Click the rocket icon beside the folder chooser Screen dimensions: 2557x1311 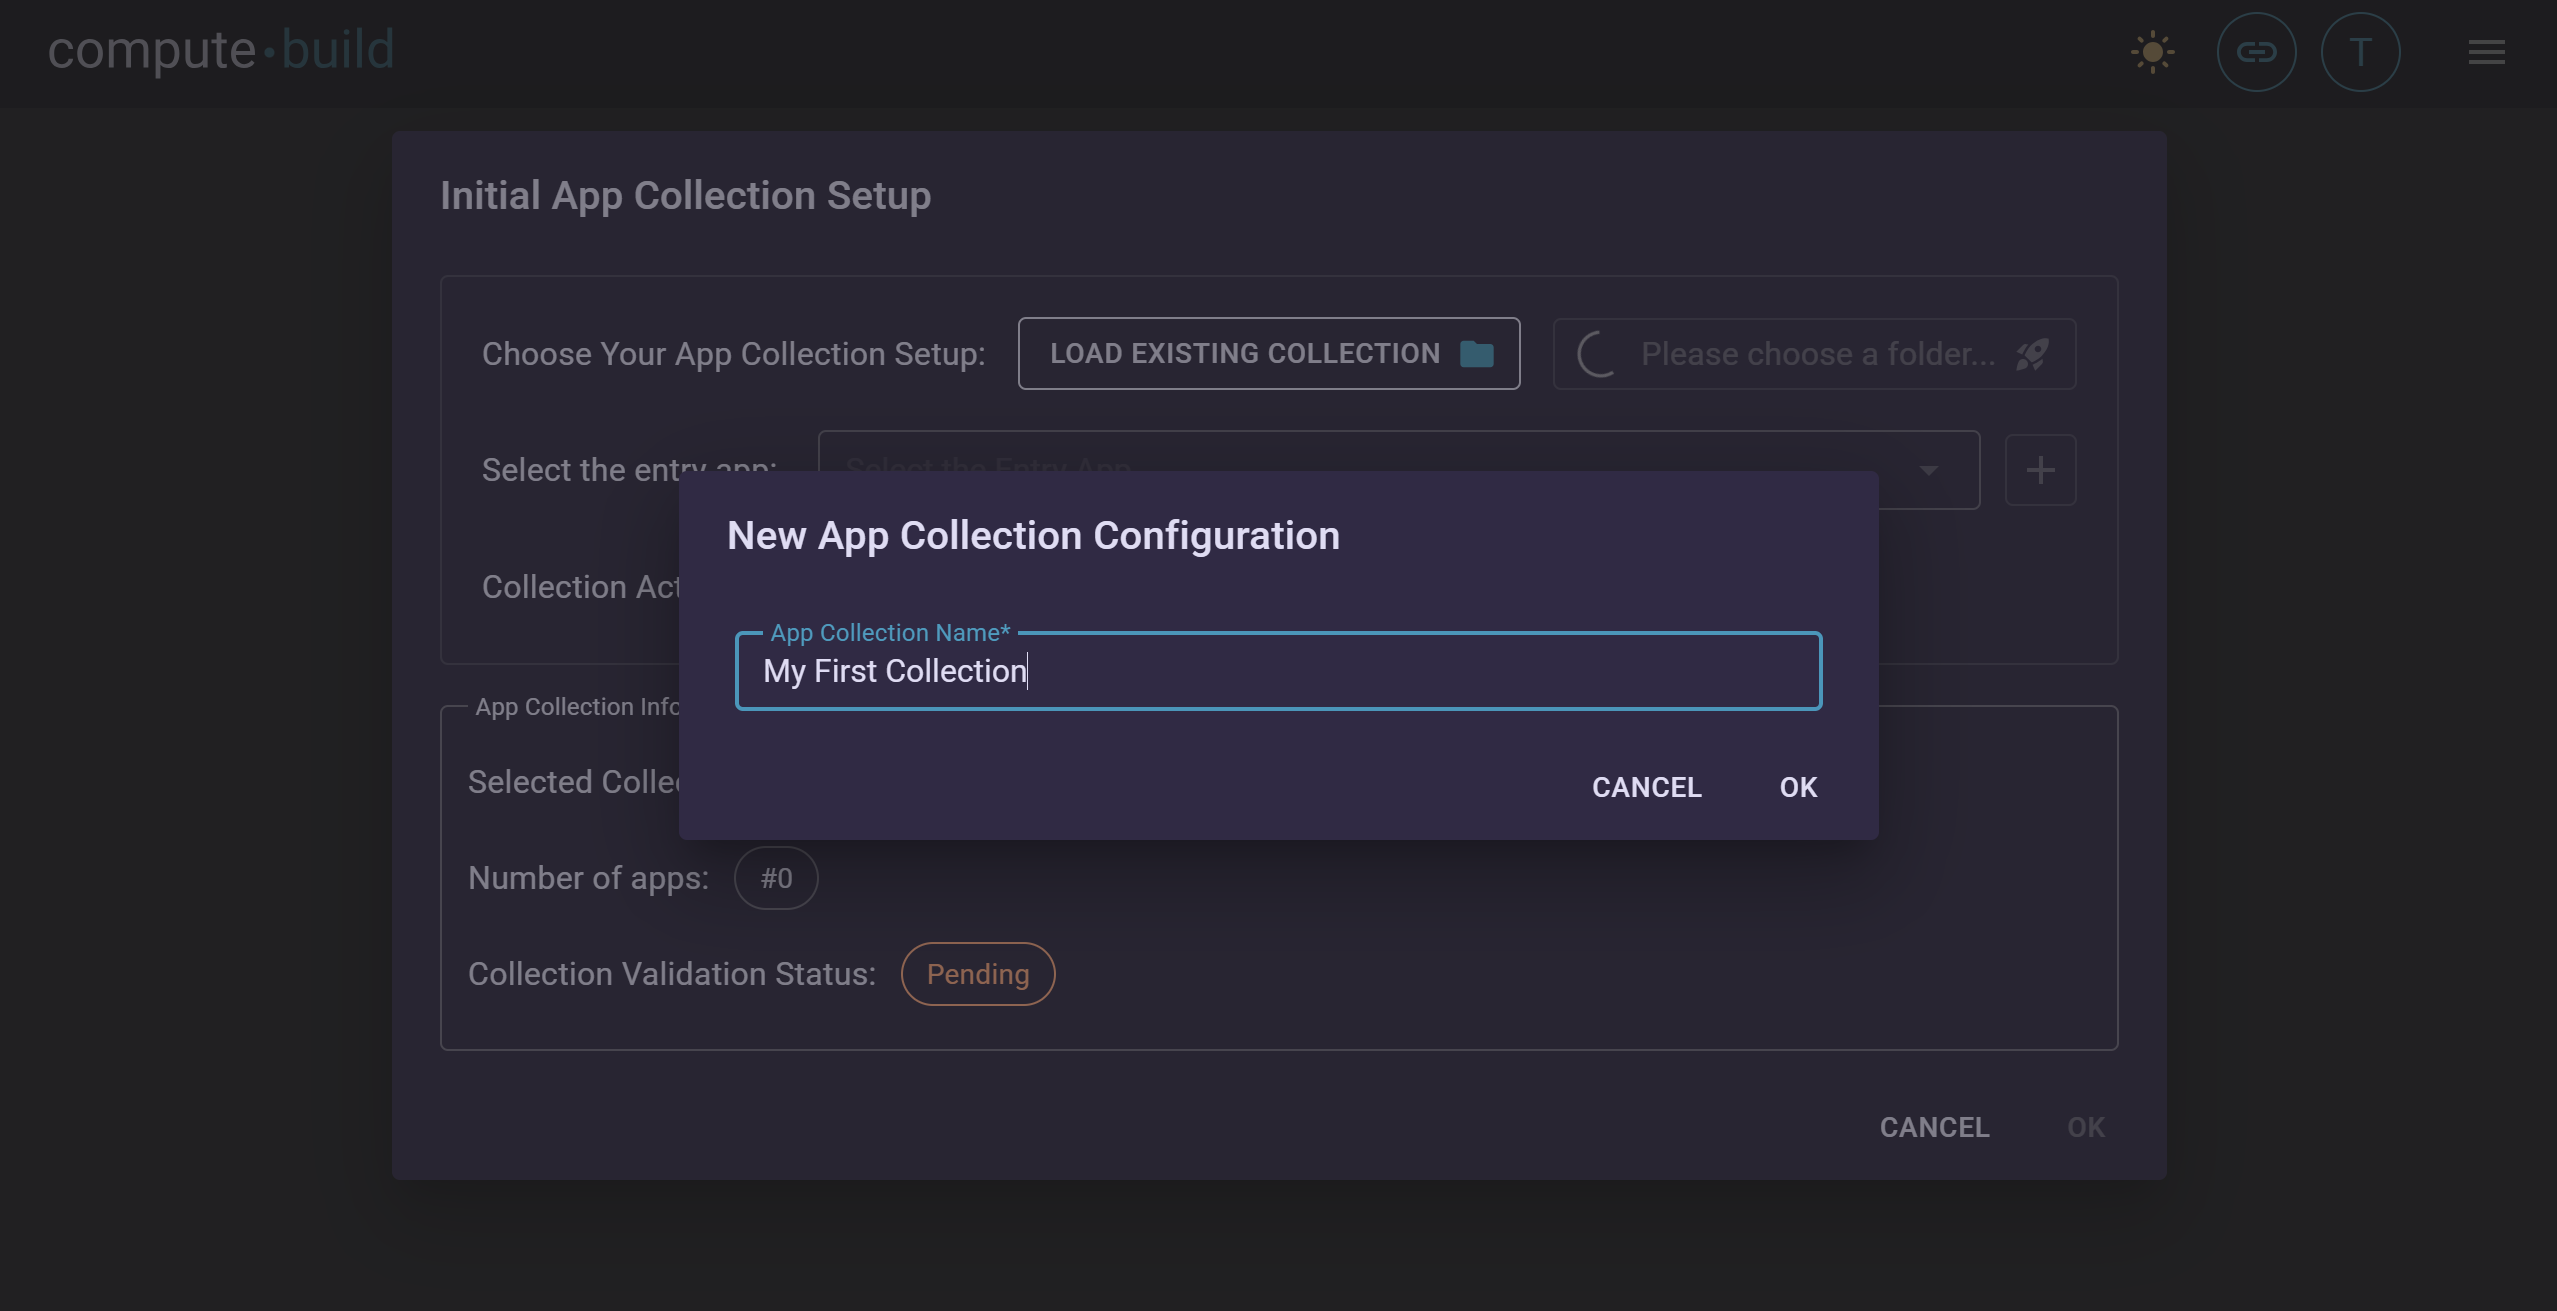click(x=2032, y=354)
